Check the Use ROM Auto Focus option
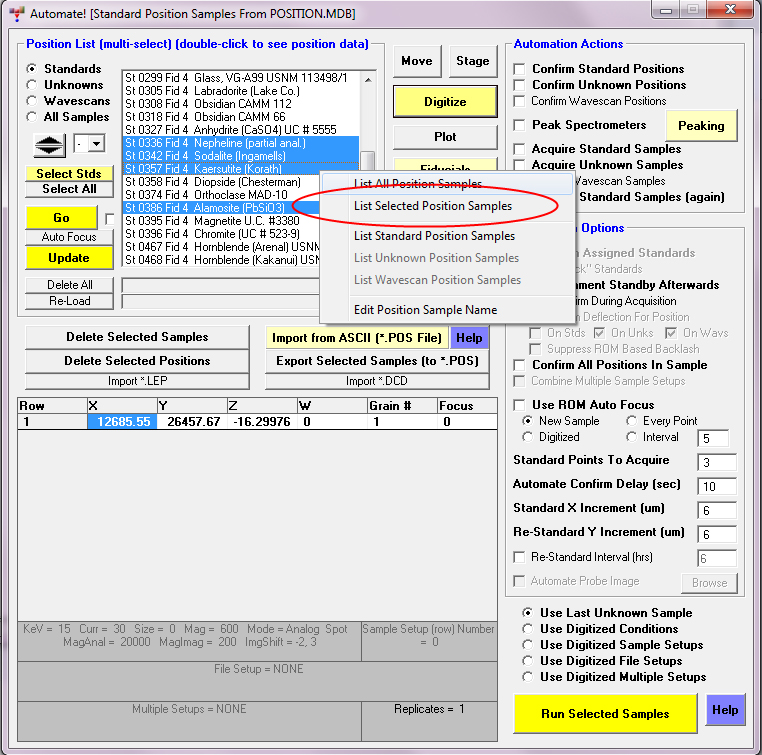Viewport: 762px width, 755px height. [x=520, y=405]
